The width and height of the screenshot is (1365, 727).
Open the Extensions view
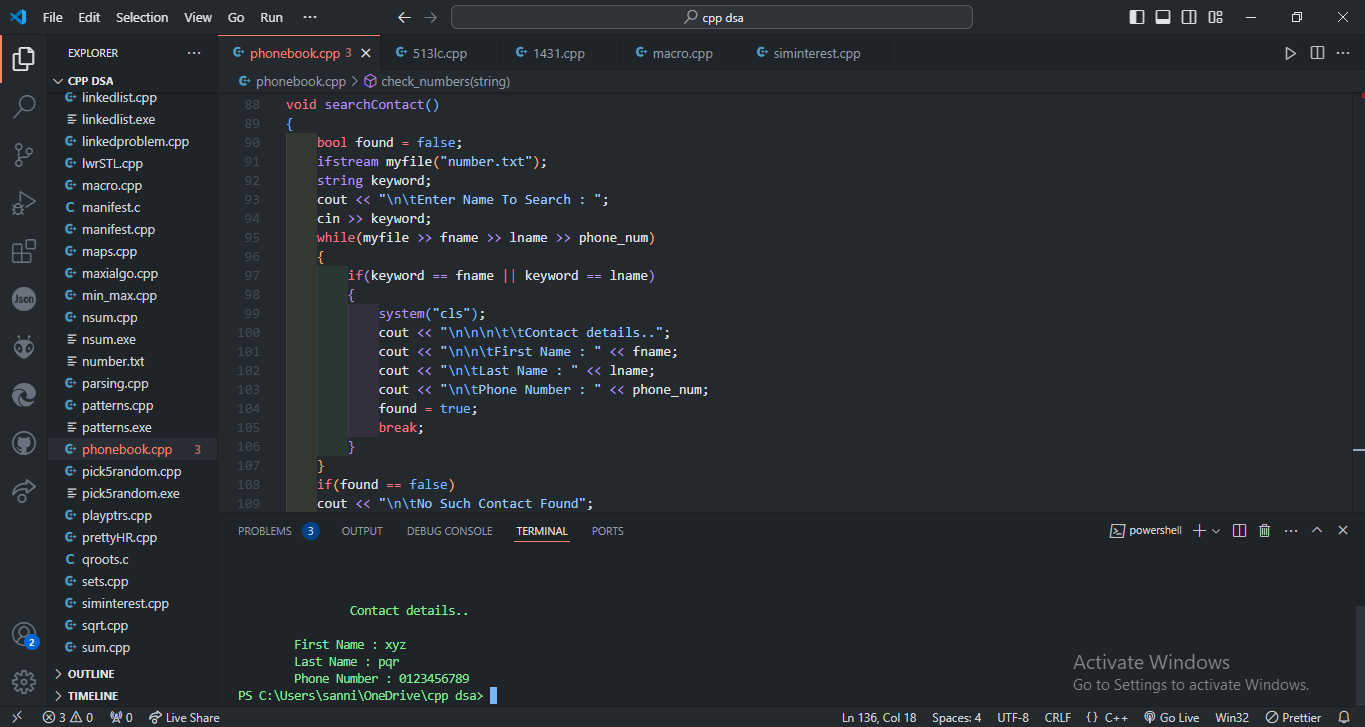23,251
